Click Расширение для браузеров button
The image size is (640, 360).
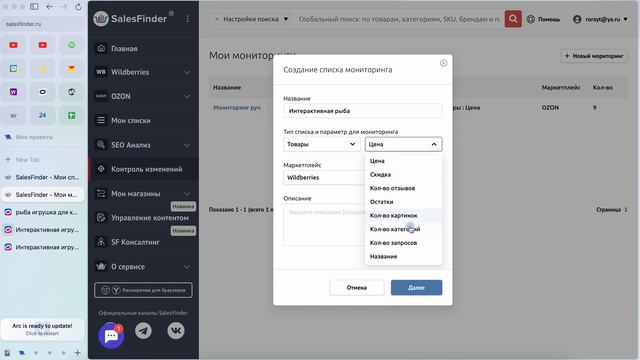point(143,290)
